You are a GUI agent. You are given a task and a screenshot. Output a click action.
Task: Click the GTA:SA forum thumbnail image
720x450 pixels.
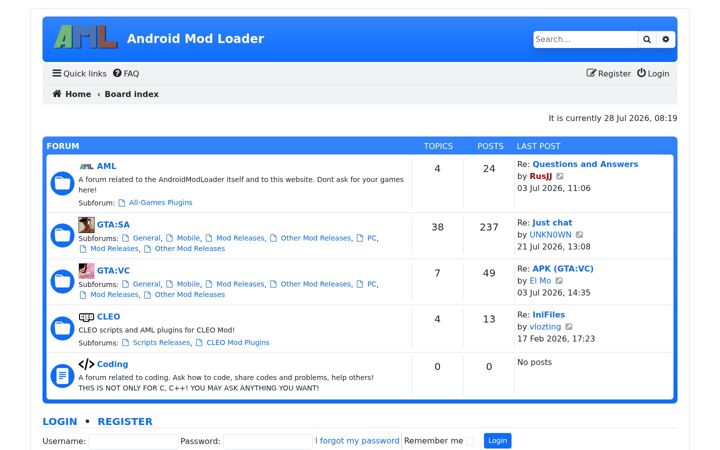[86, 225]
